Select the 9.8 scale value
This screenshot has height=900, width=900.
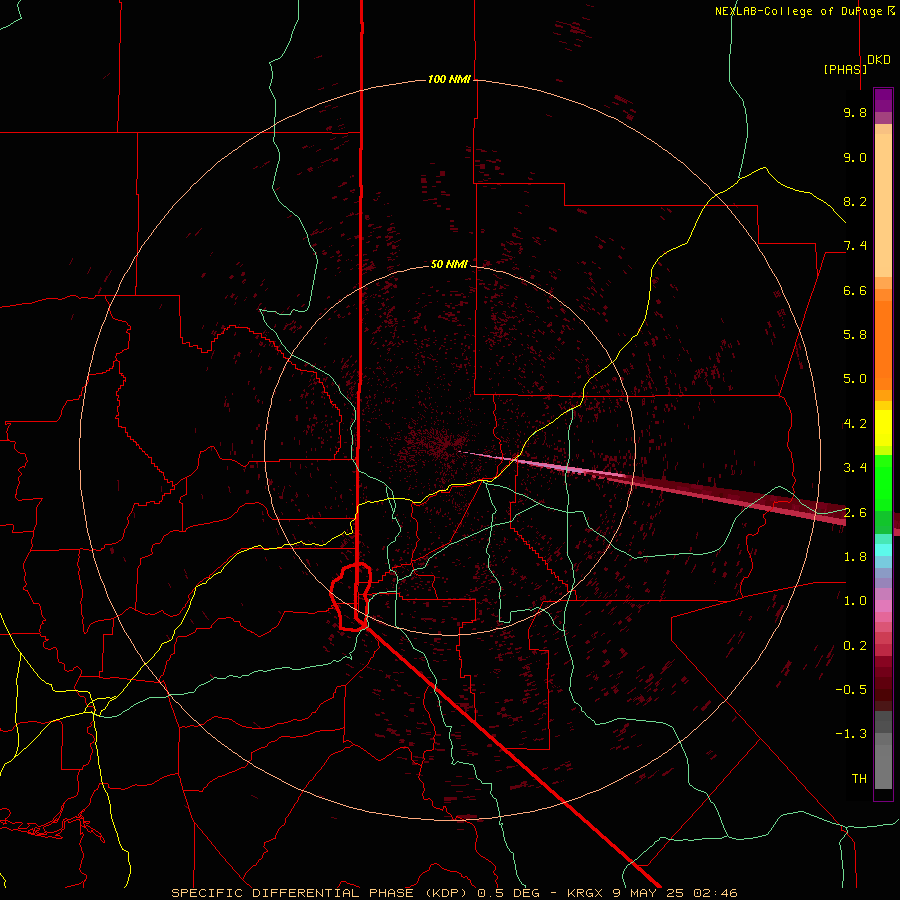pos(855,112)
